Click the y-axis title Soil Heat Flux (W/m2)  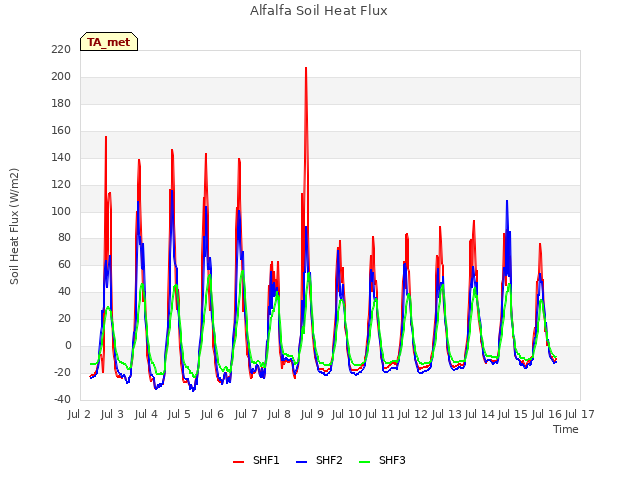pyautogui.click(x=14, y=226)
